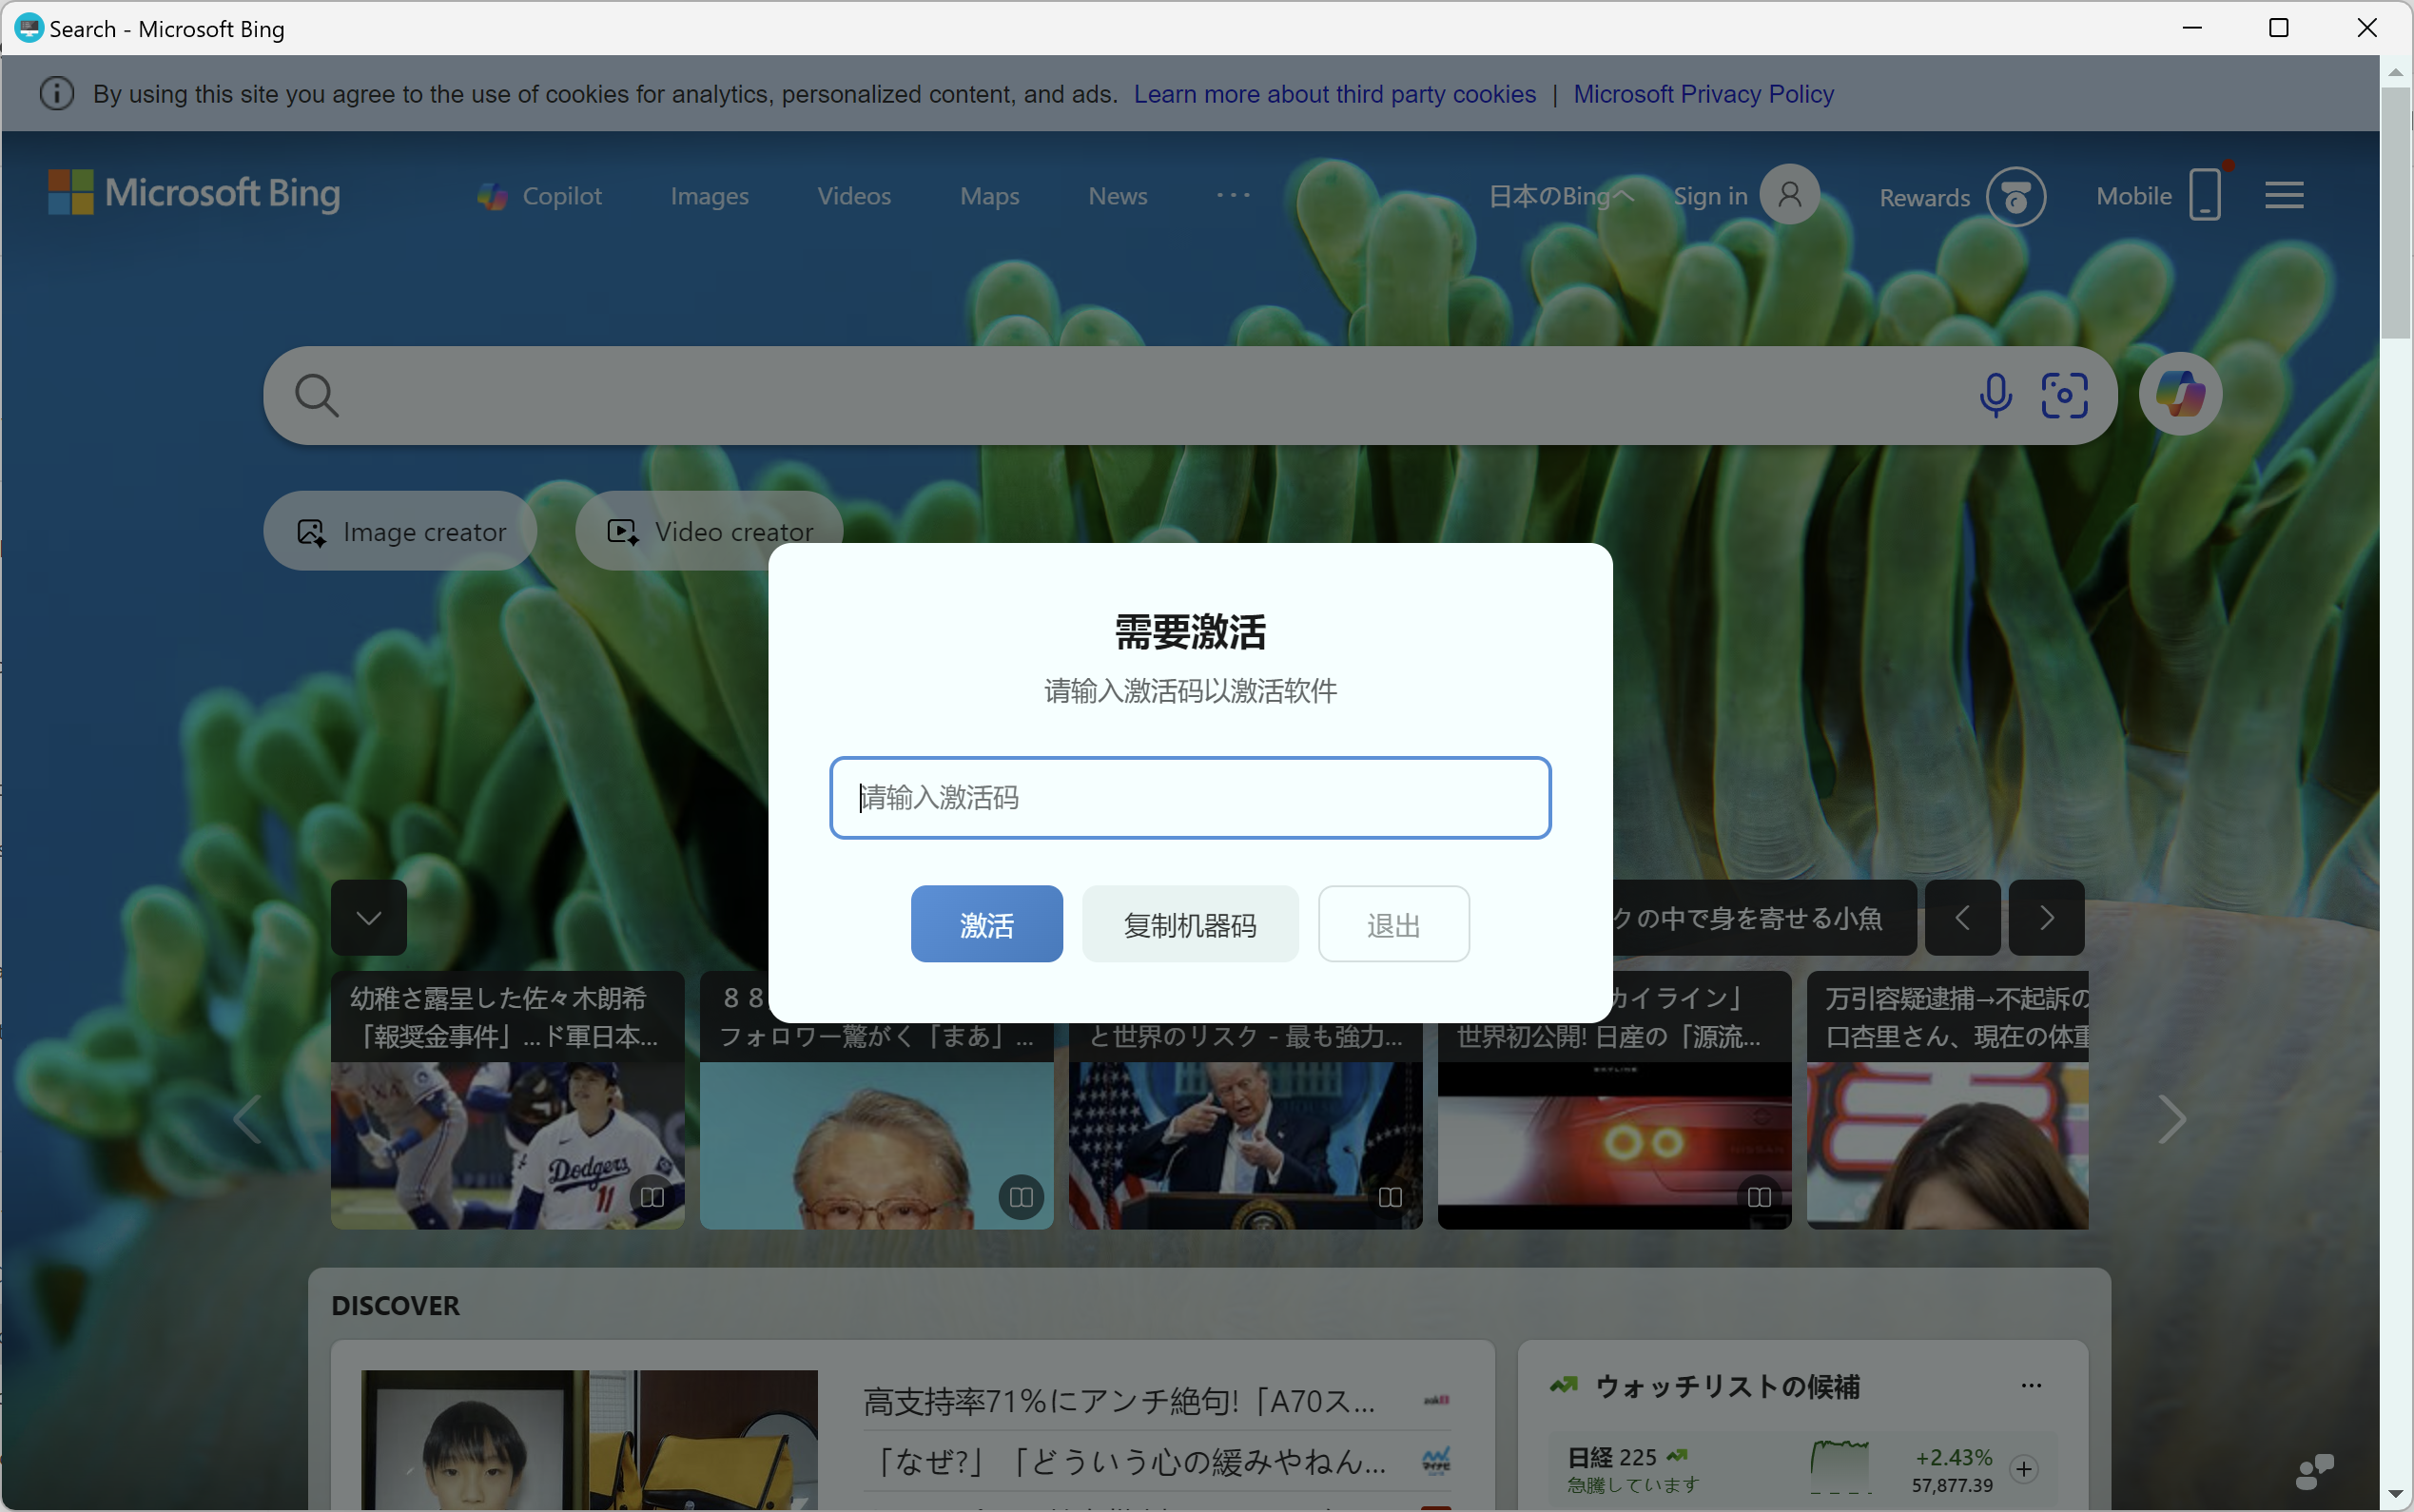Viewport: 2414px width, 1512px height.
Task: Open Microsoft Rewards via its icon
Action: point(2016,196)
